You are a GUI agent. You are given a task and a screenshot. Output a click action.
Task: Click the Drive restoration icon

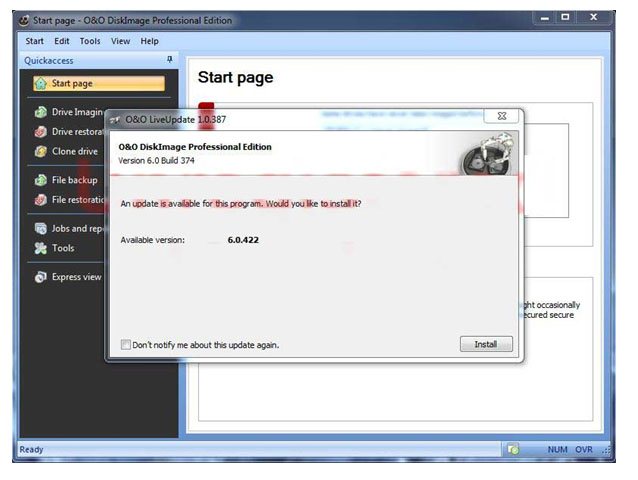point(41,131)
